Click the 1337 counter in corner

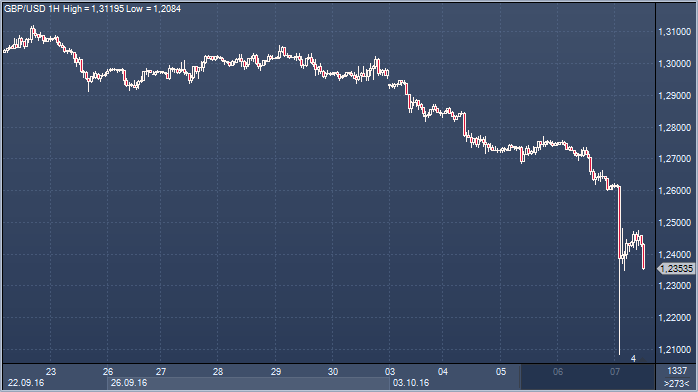(x=677, y=371)
